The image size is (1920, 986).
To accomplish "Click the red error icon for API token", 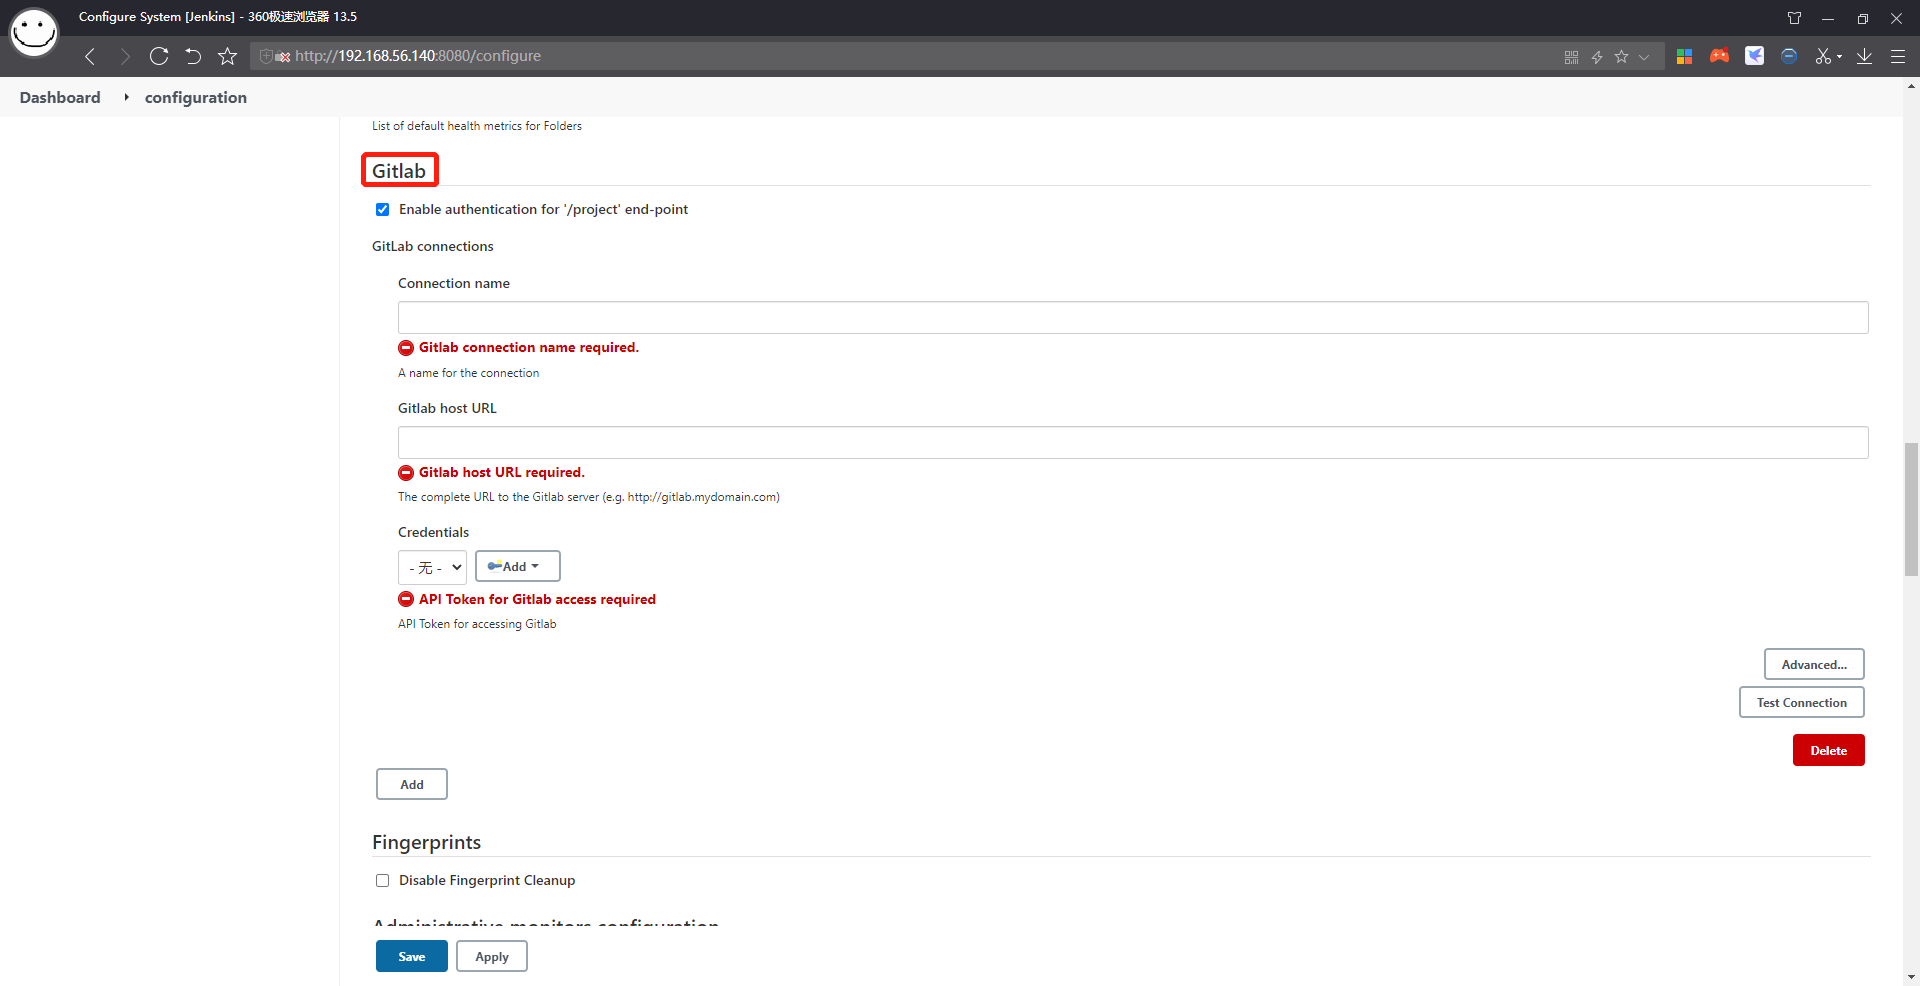I will [x=406, y=599].
